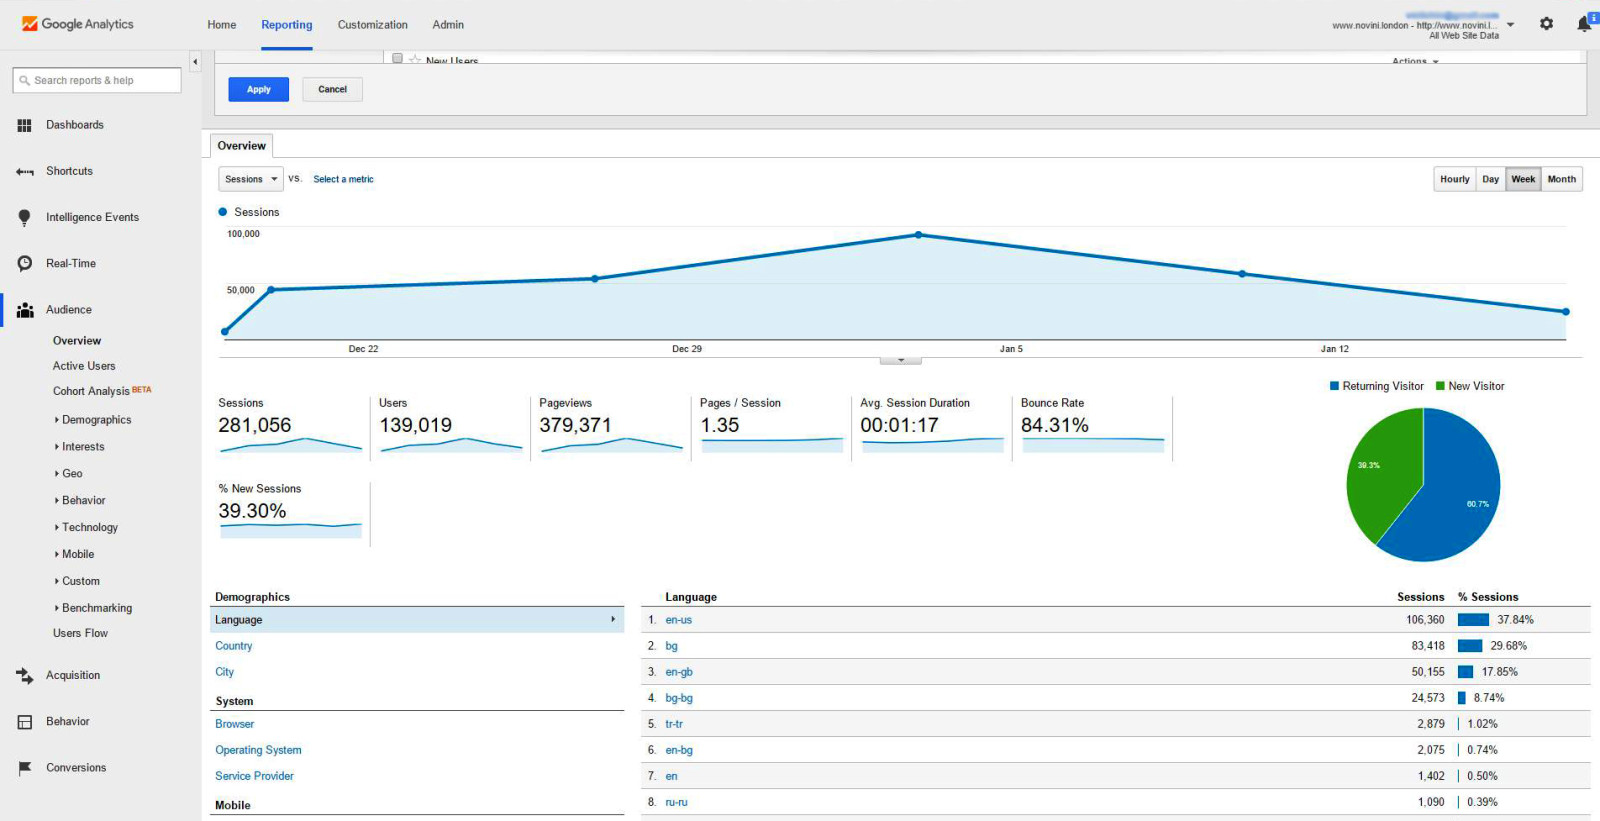
Task: Expand the Demographics section in sidebar
Action: [96, 420]
